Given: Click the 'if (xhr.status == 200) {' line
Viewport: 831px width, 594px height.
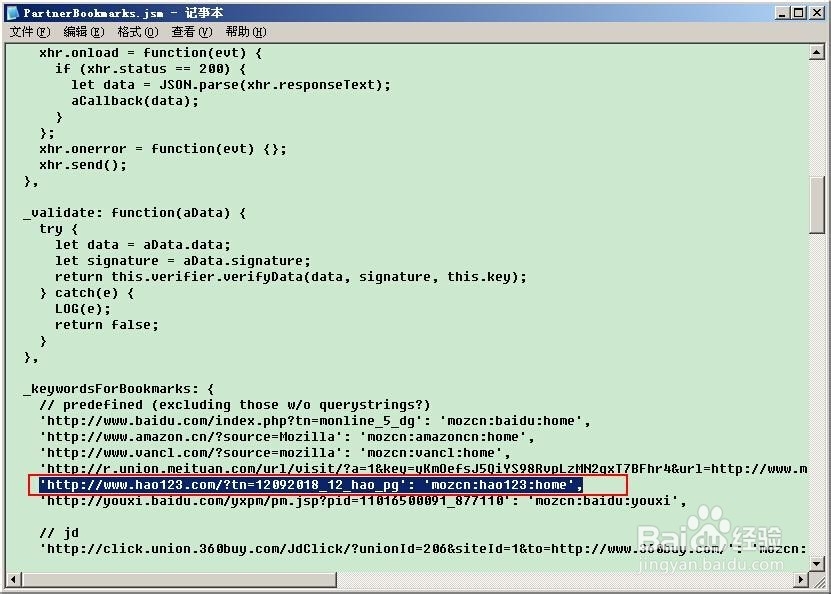Looking at the screenshot, I should click(151, 69).
